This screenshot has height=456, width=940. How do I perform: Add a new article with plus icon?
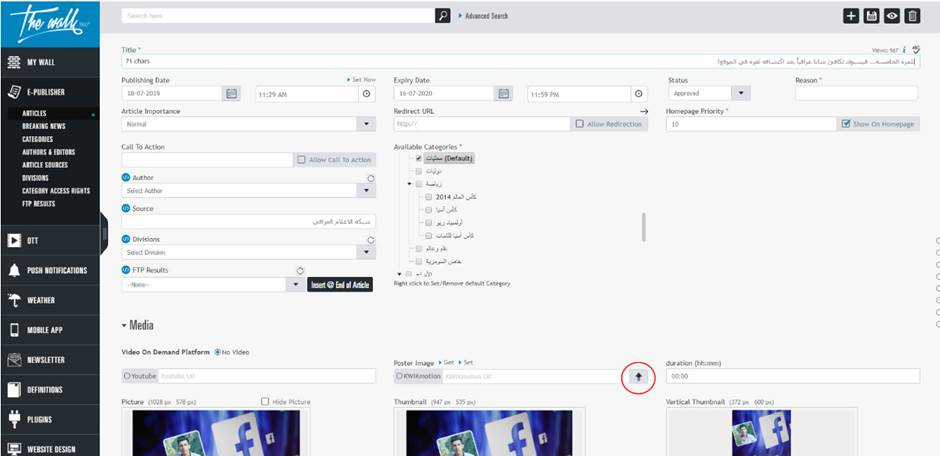click(851, 16)
